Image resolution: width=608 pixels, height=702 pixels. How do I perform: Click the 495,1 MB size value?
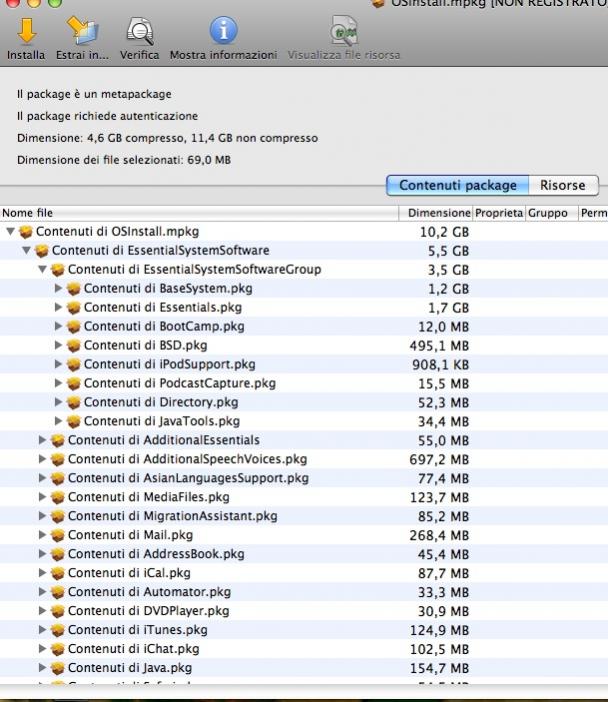tap(439, 346)
